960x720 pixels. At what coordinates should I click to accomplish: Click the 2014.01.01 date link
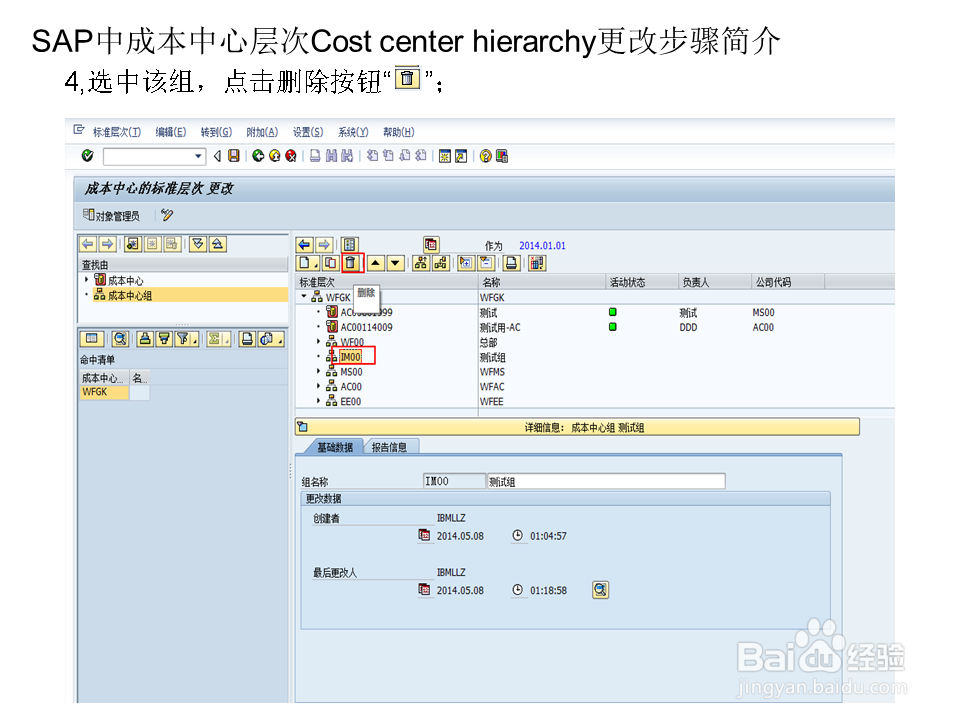(542, 246)
